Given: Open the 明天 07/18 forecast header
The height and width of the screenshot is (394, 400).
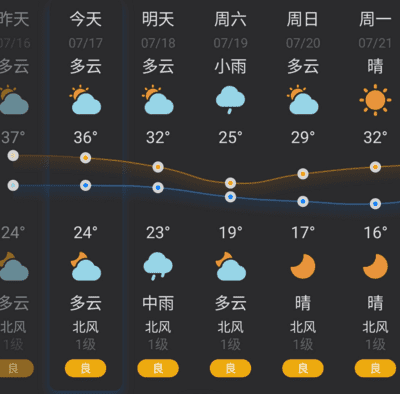Looking at the screenshot, I should click(158, 30).
